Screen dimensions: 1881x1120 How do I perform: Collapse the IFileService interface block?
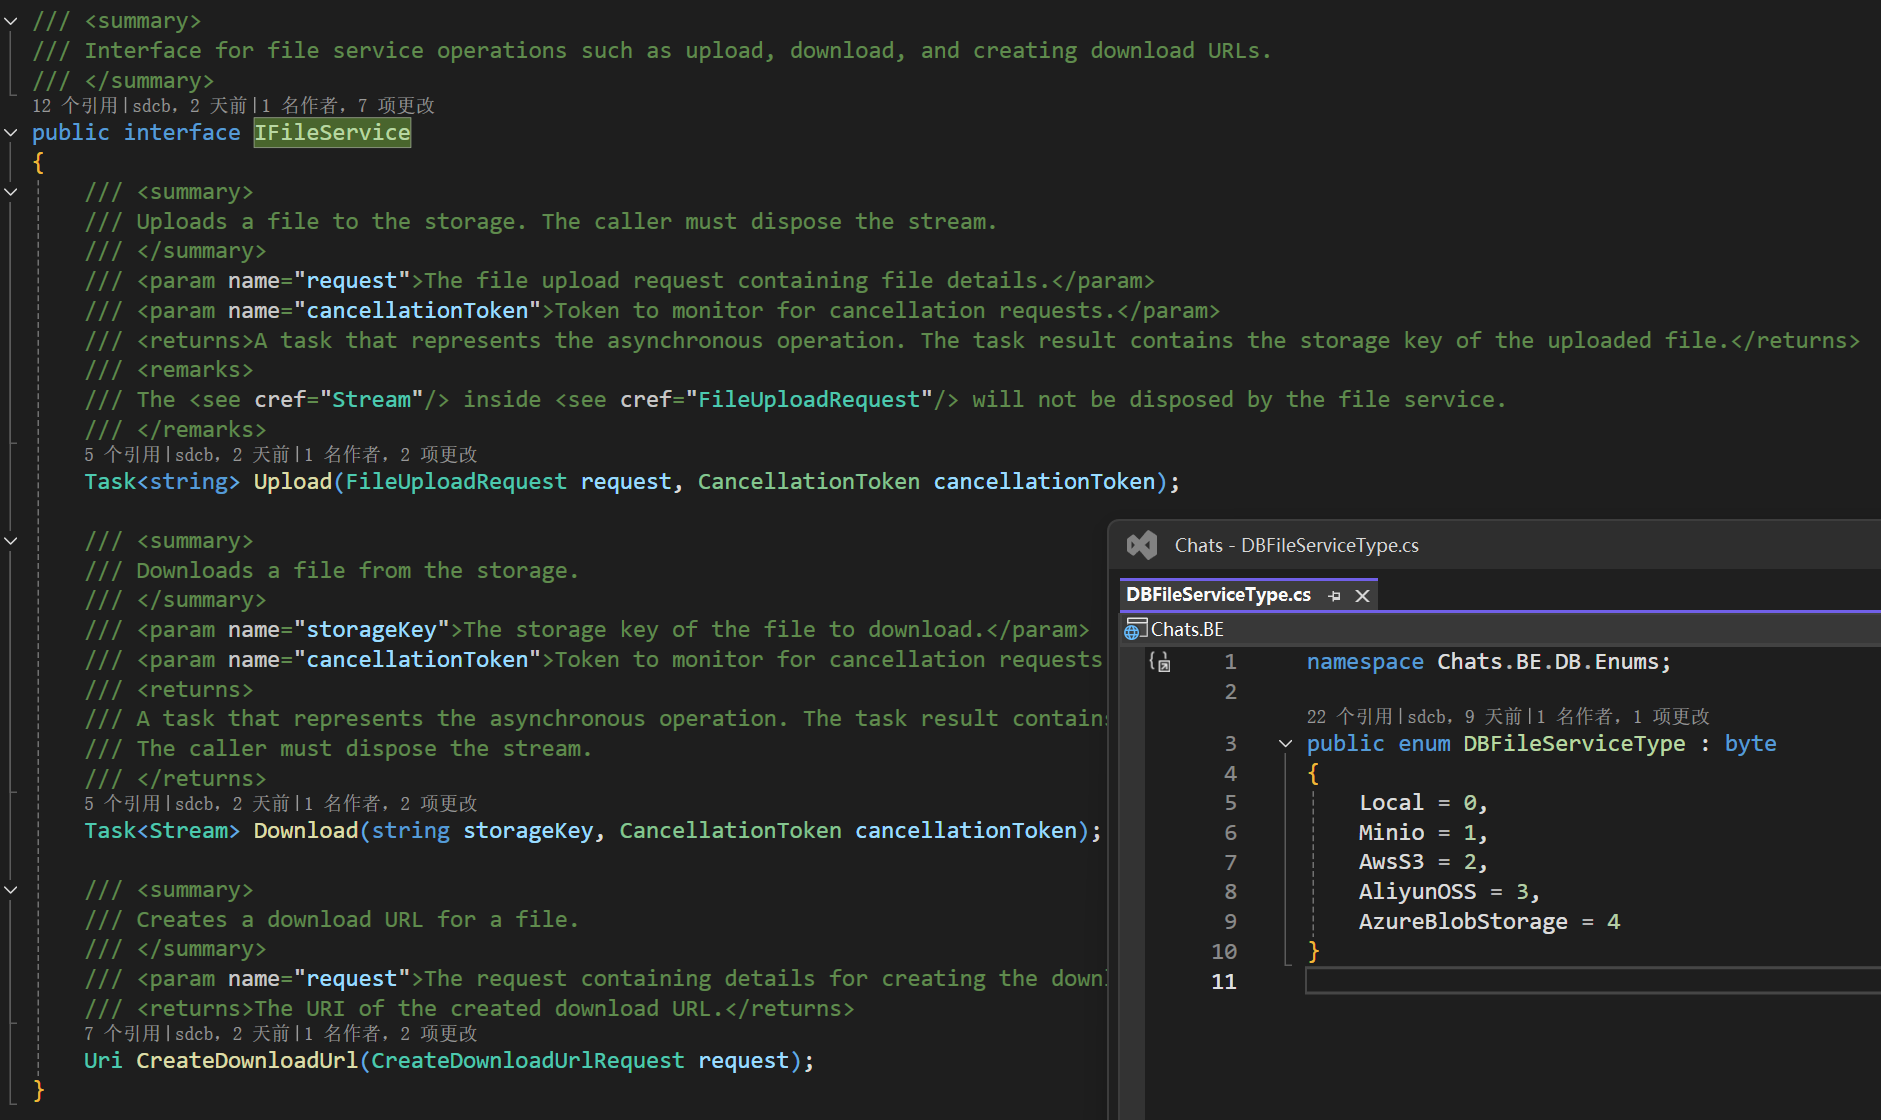pos(11,133)
